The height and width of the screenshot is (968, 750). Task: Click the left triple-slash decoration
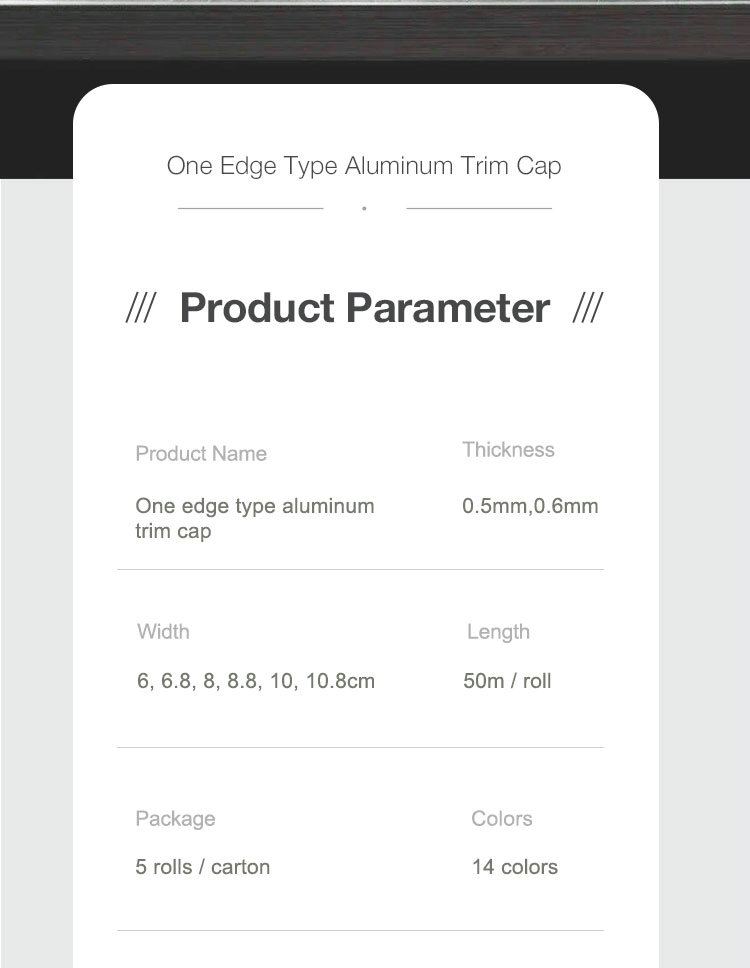point(139,309)
